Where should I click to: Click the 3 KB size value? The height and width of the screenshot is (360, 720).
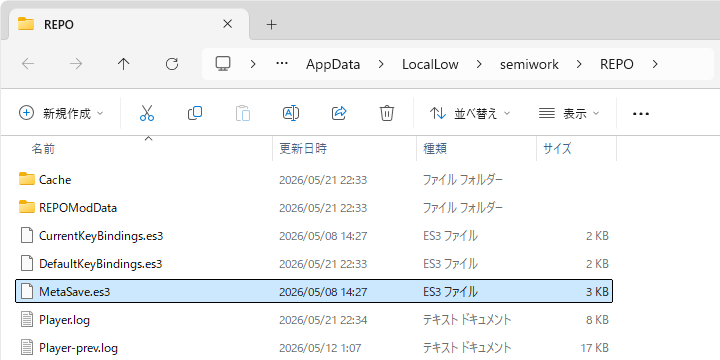click(597, 292)
